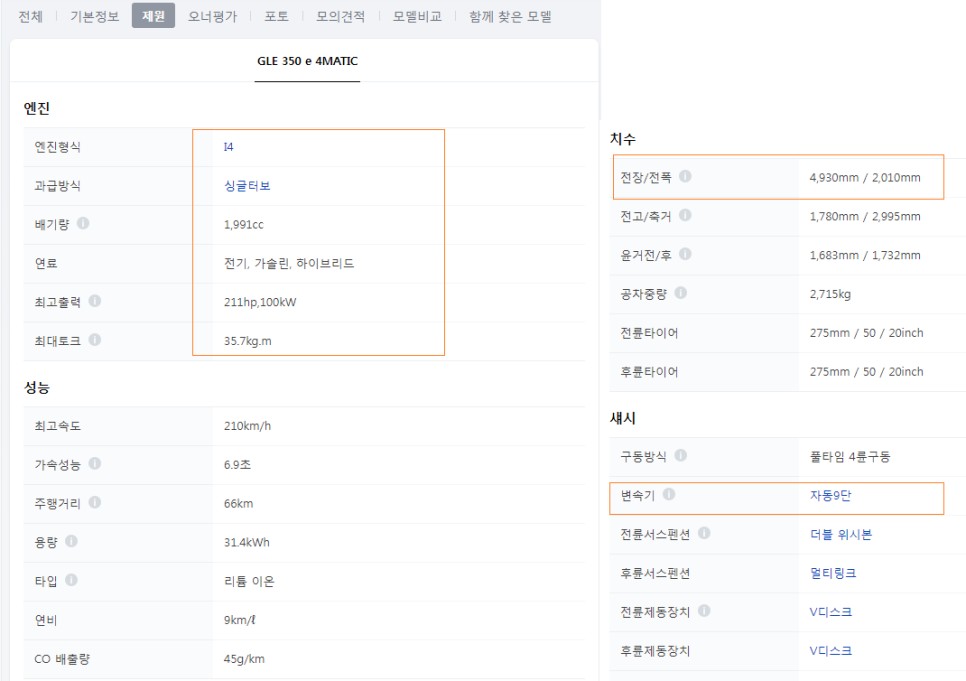Image resolution: width=966 pixels, height=681 pixels.
Task: Click the 연비 row label
Action: click(46, 620)
